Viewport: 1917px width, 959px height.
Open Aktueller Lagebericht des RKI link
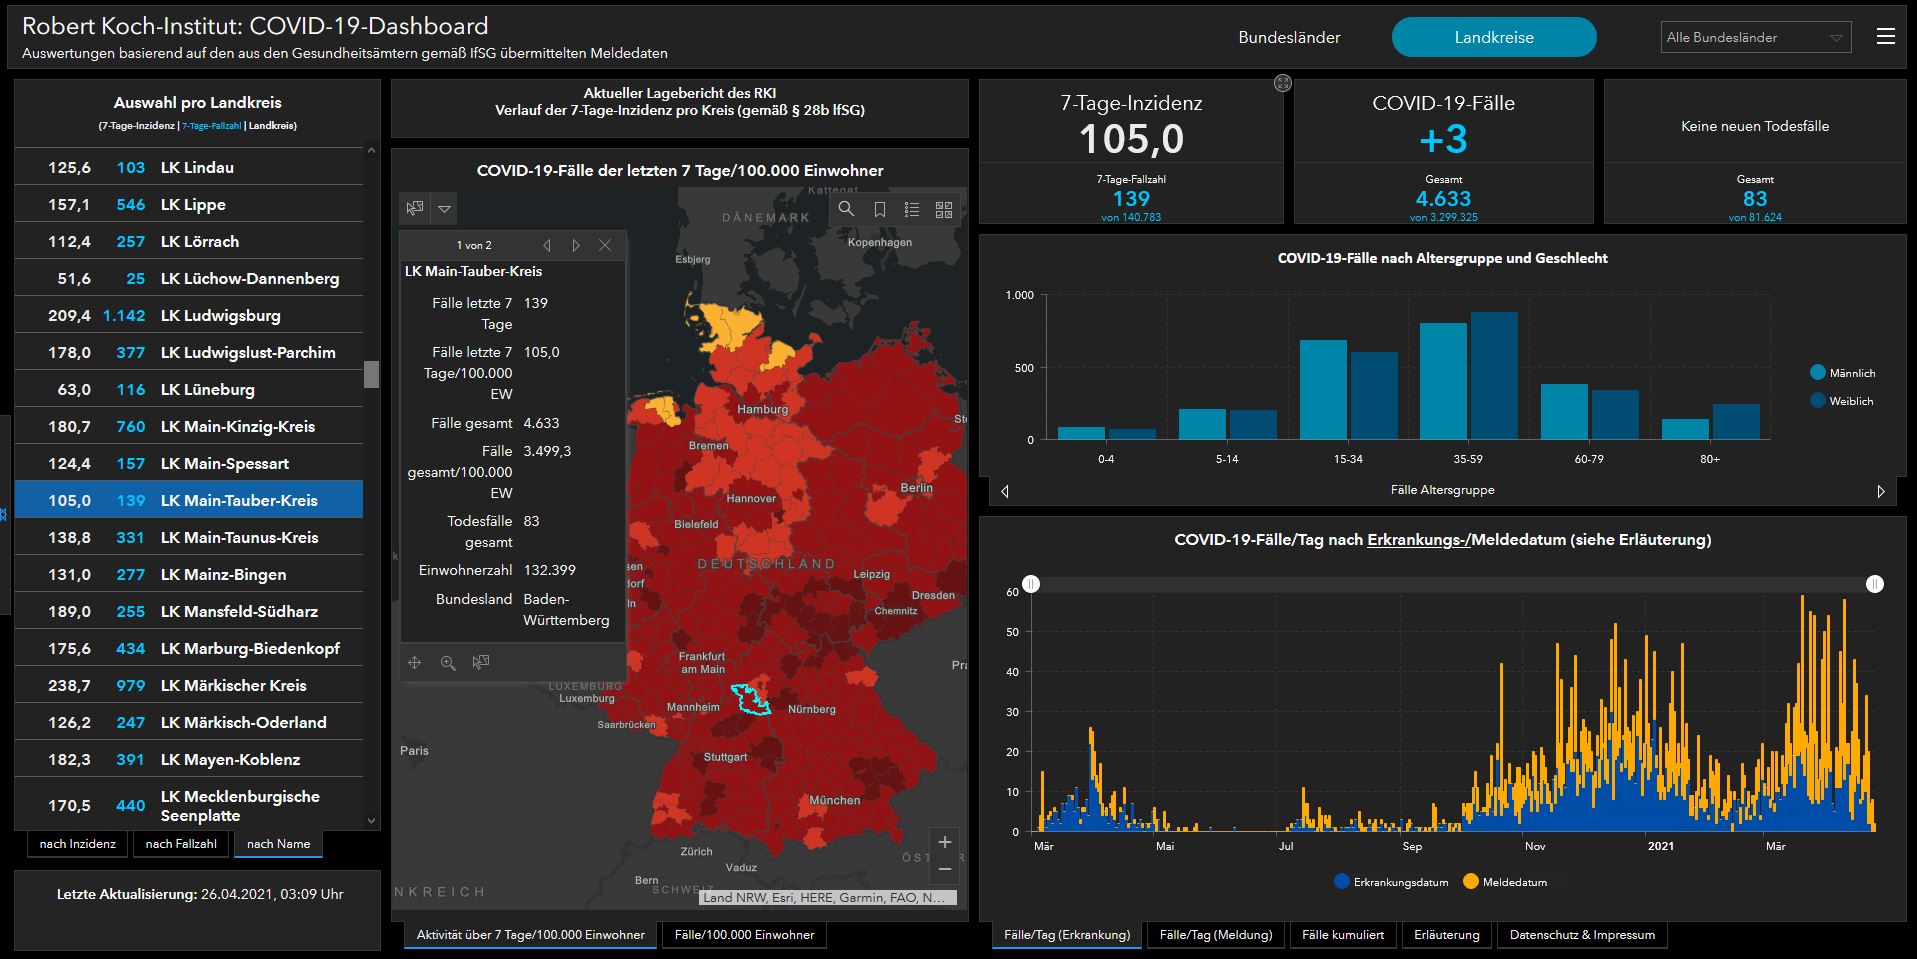pyautogui.click(x=679, y=93)
